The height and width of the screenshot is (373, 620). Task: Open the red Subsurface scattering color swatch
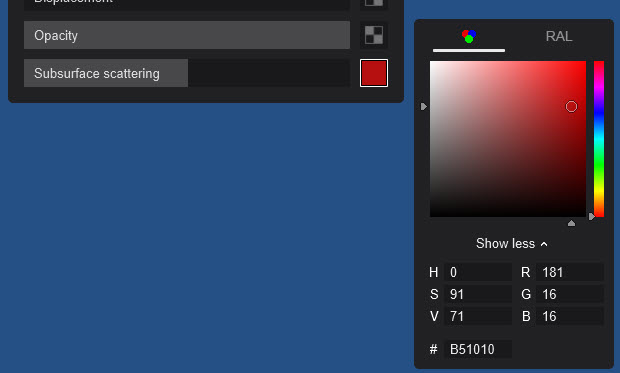coord(374,73)
